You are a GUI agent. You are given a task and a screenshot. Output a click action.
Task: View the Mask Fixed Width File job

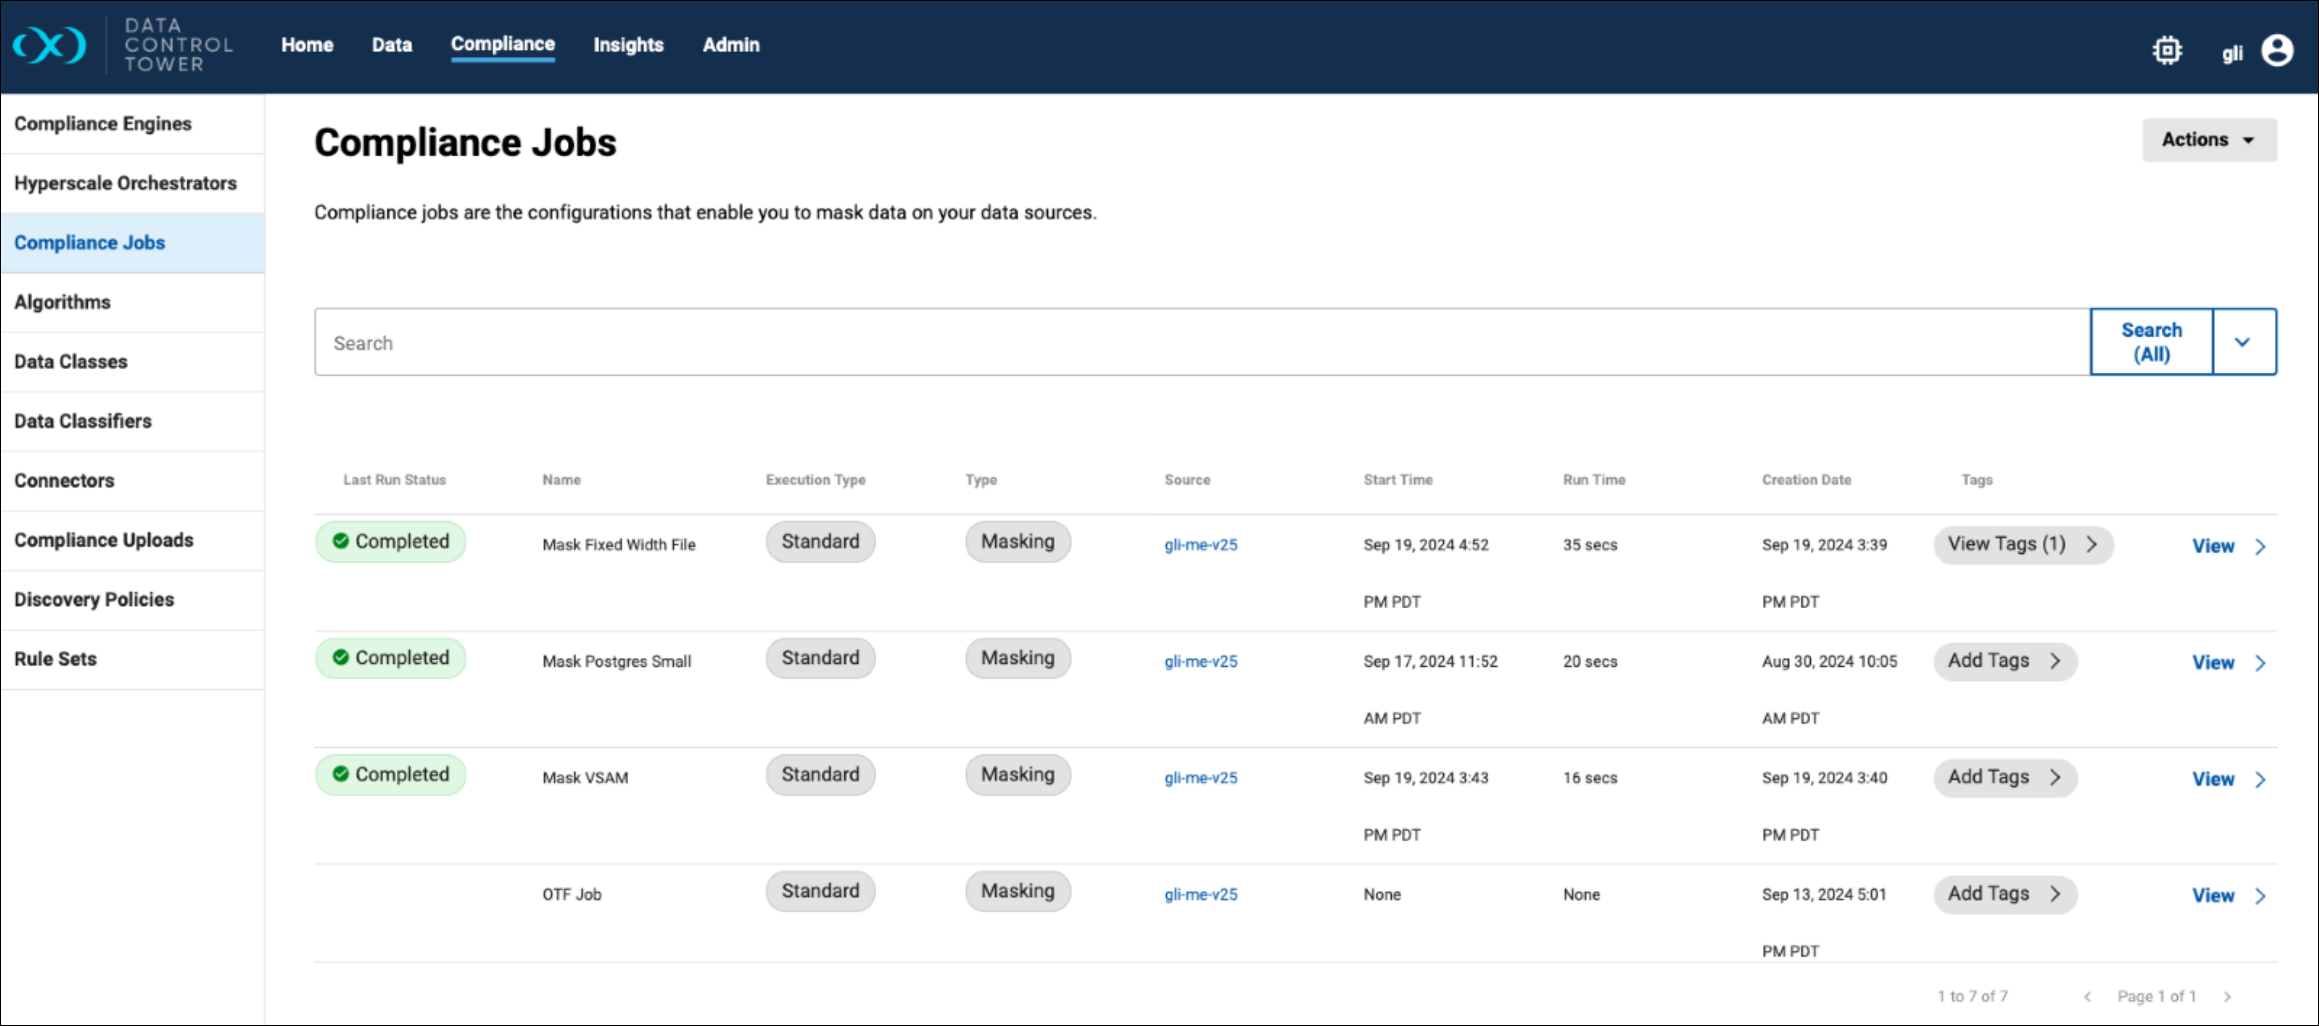[2212, 546]
